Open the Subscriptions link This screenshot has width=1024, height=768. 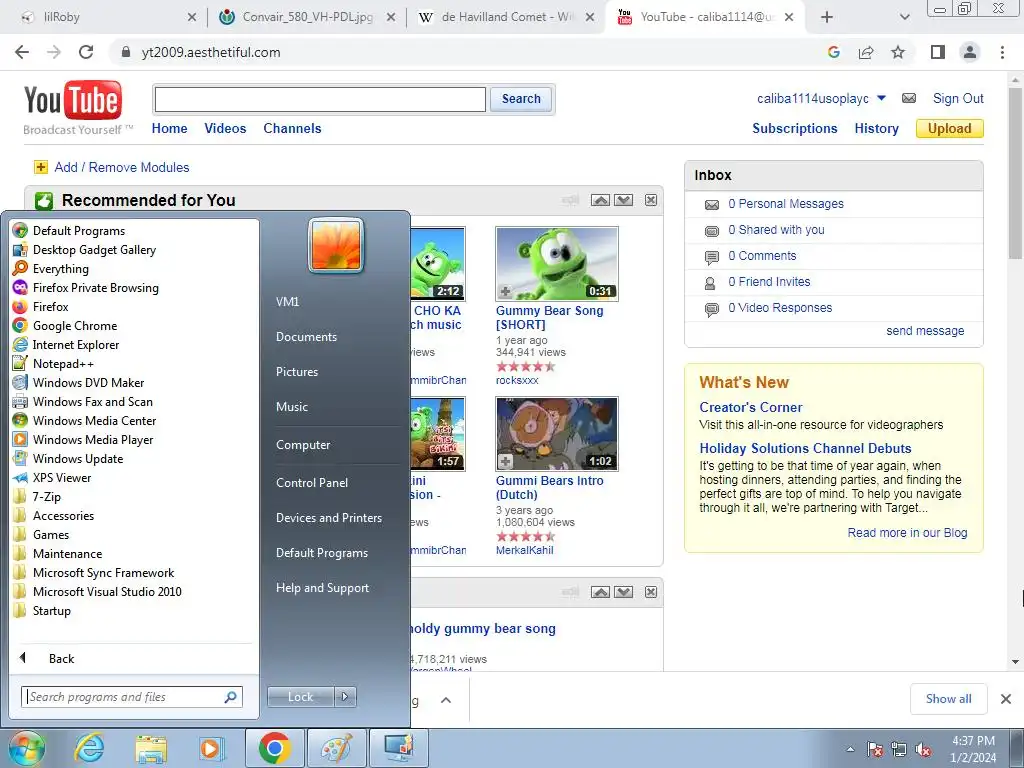[x=794, y=128]
